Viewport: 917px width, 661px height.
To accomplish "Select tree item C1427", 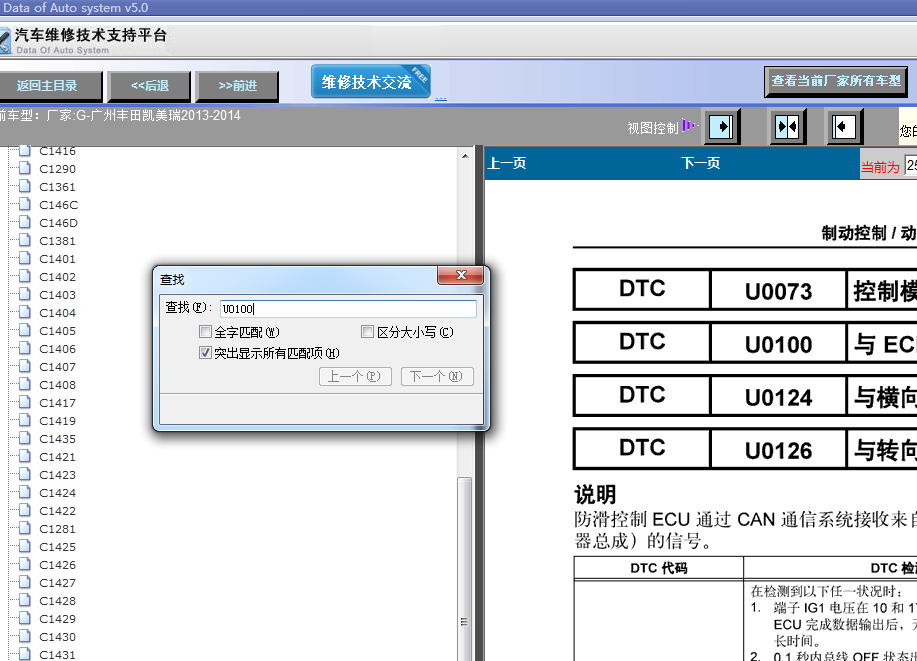I will tap(57, 583).
